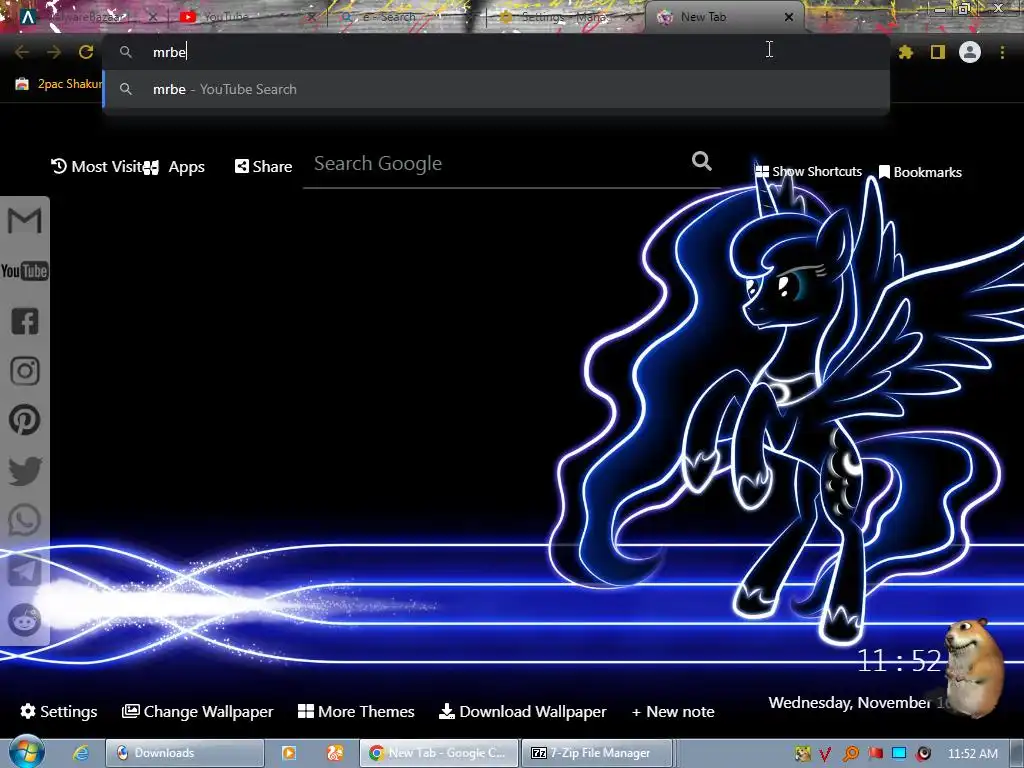
Task: Open YouTube from the sidebar
Action: [x=25, y=271]
